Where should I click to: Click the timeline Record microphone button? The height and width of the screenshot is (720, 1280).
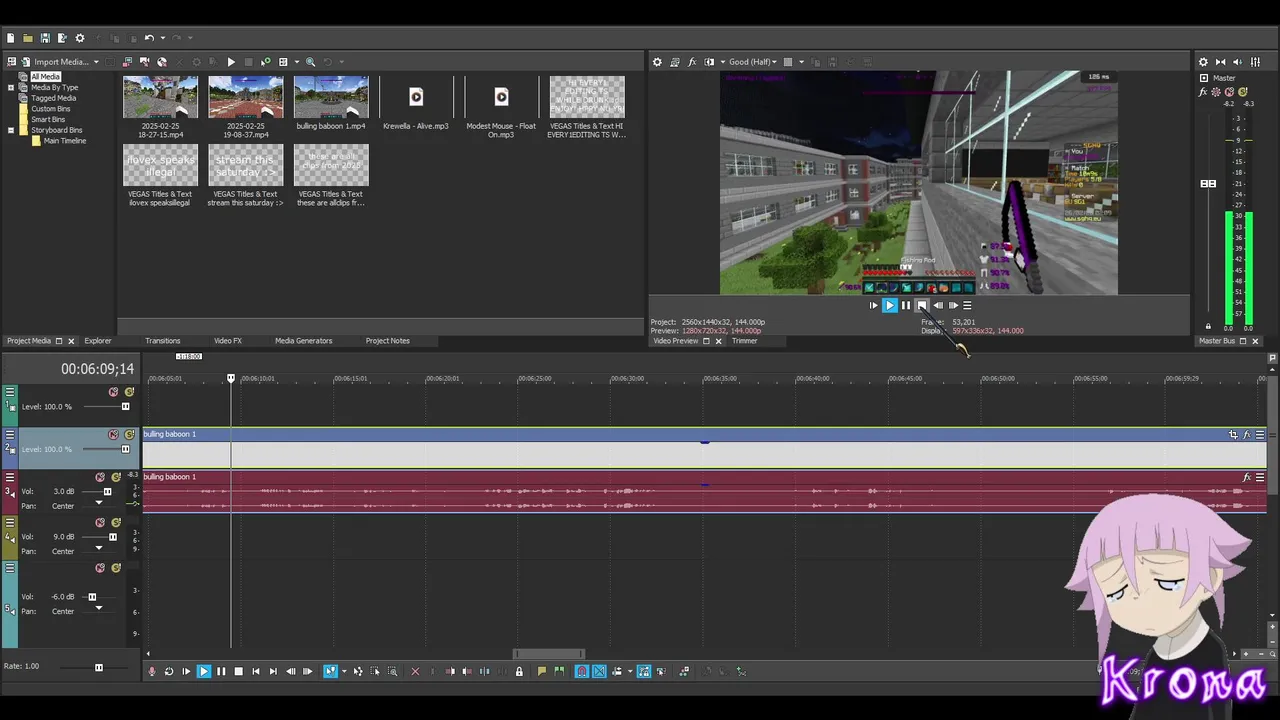(x=152, y=672)
